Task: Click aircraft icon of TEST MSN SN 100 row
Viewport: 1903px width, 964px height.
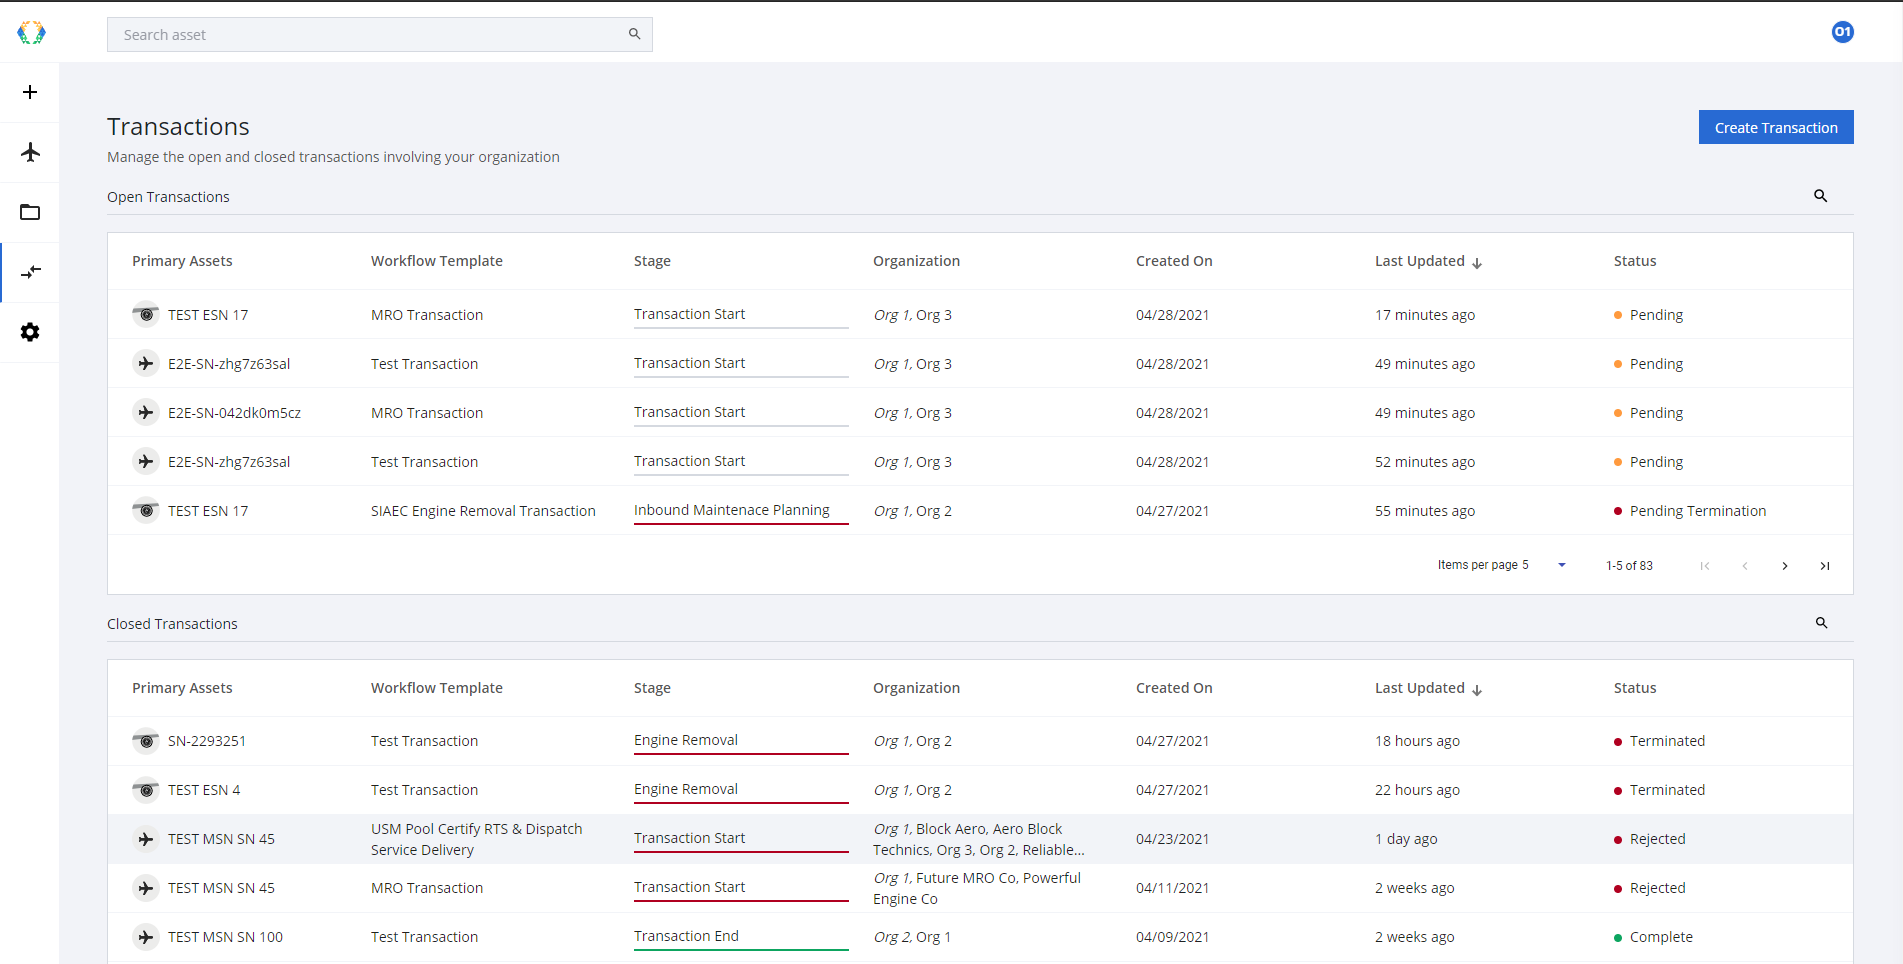Action: point(146,936)
